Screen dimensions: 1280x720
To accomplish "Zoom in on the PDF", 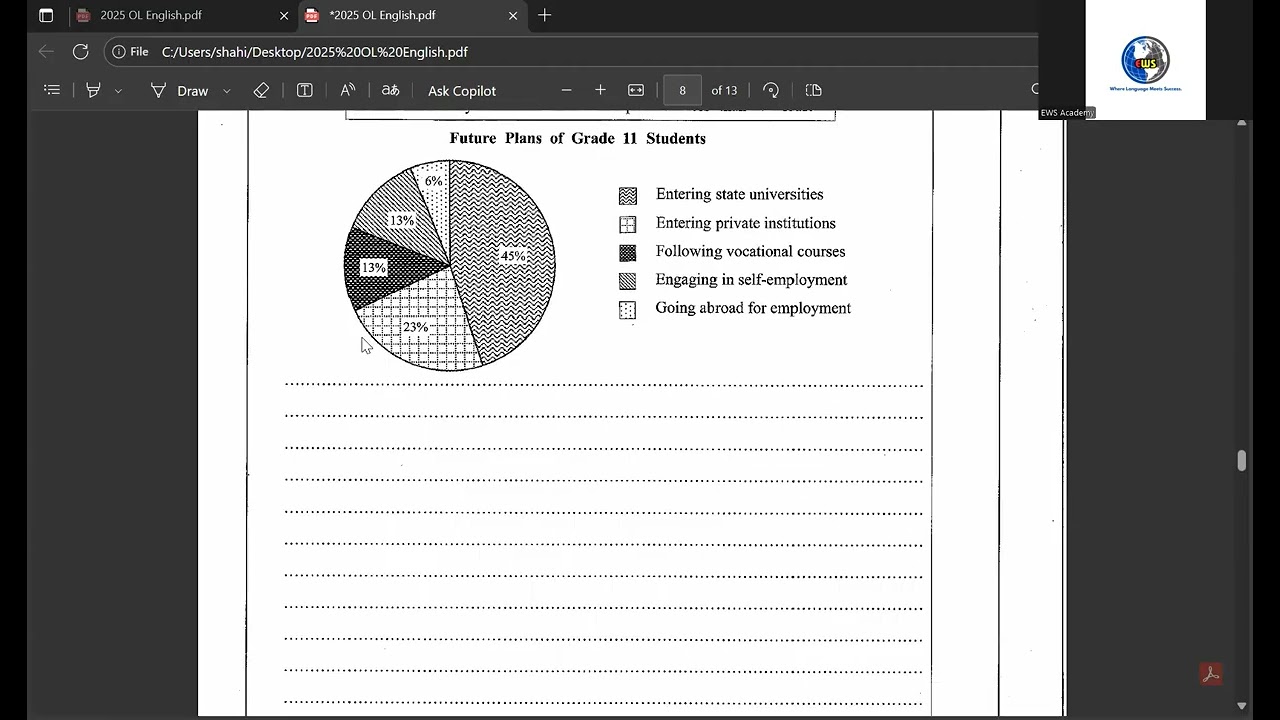I will tap(600, 90).
